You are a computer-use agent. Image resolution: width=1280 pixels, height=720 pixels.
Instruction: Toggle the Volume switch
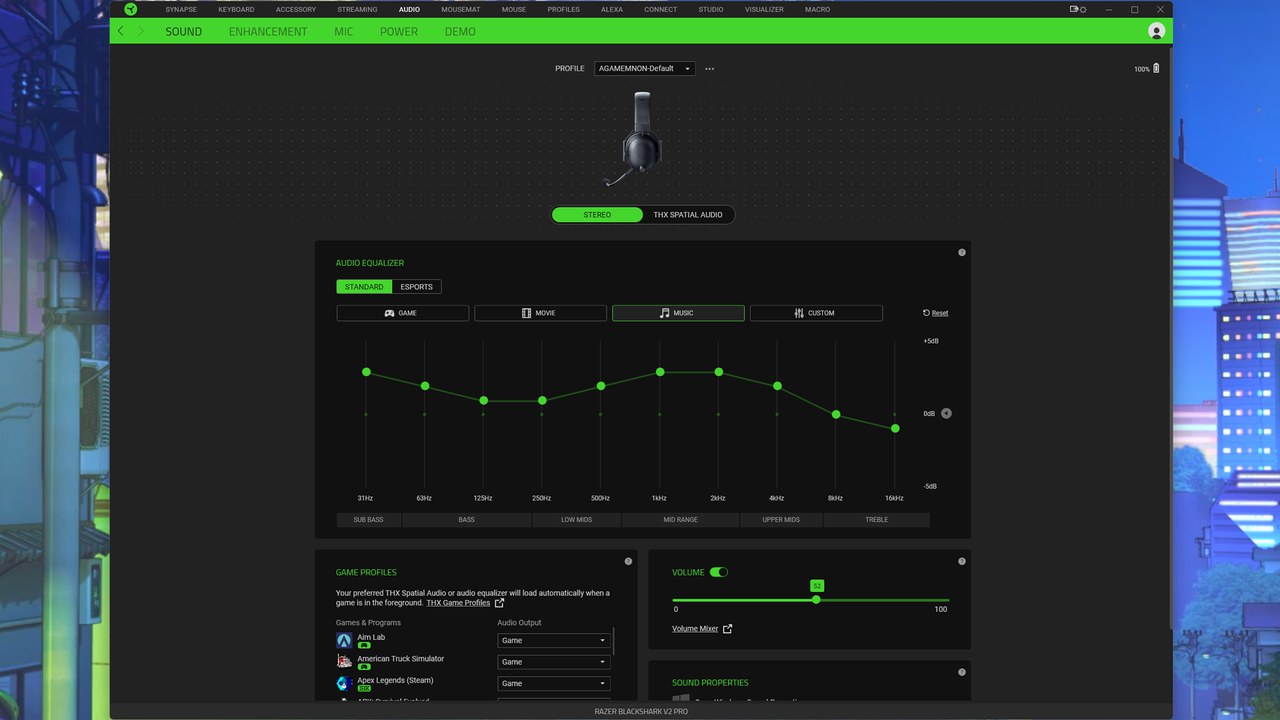coord(719,572)
